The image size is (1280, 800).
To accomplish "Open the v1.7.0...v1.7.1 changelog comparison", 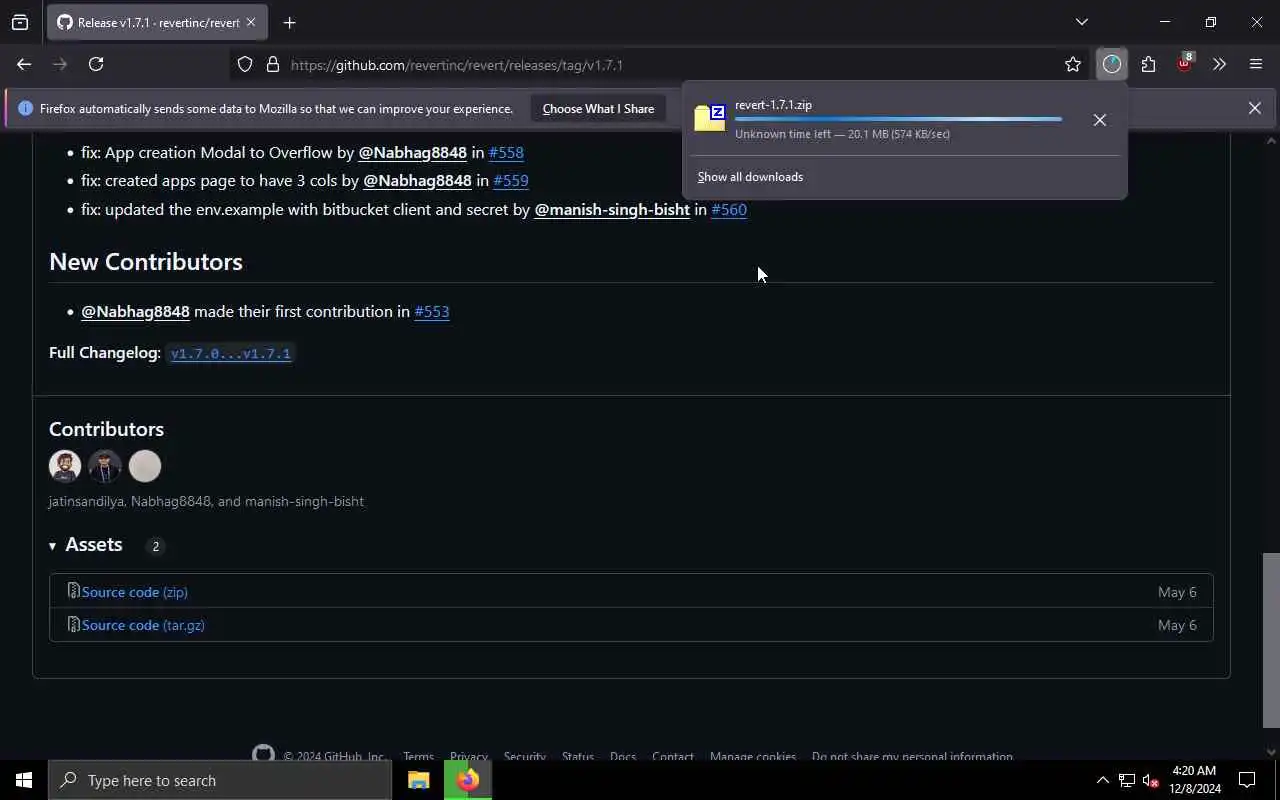I will 231,353.
